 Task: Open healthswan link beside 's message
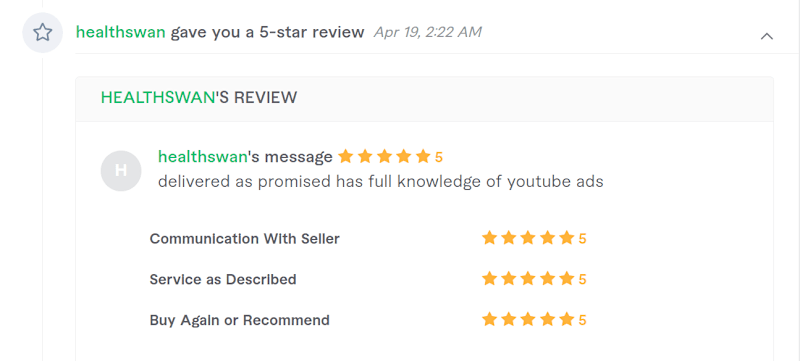pos(203,157)
